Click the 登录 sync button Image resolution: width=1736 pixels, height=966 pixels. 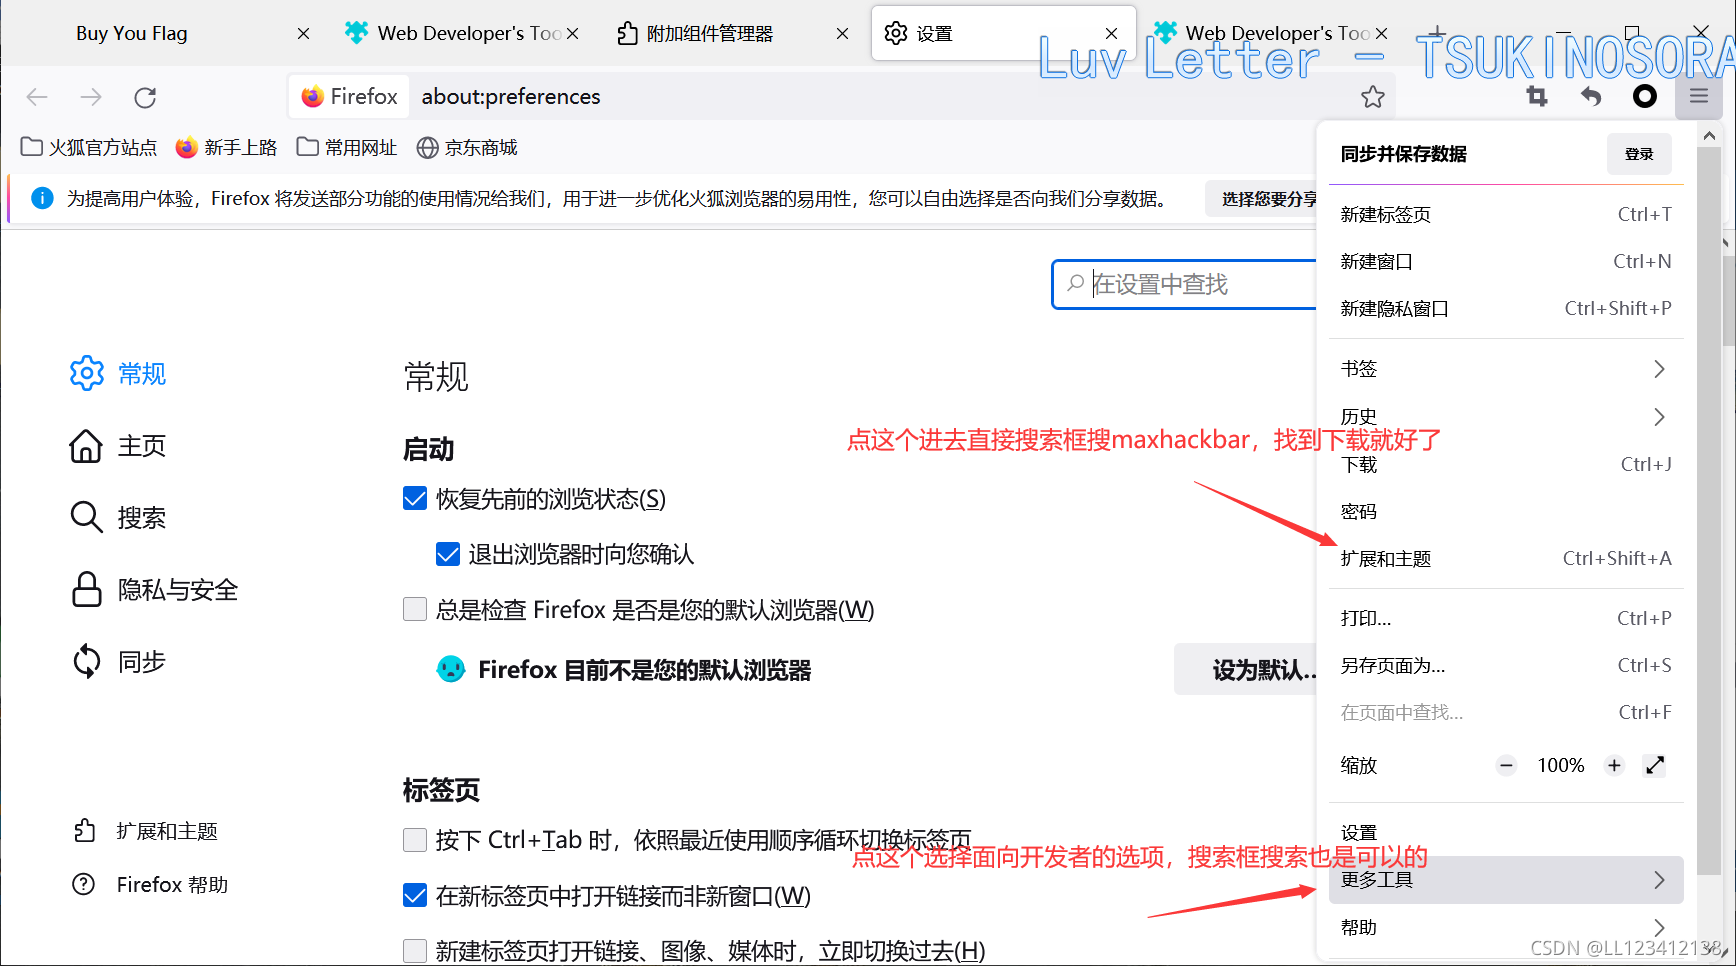click(x=1639, y=154)
